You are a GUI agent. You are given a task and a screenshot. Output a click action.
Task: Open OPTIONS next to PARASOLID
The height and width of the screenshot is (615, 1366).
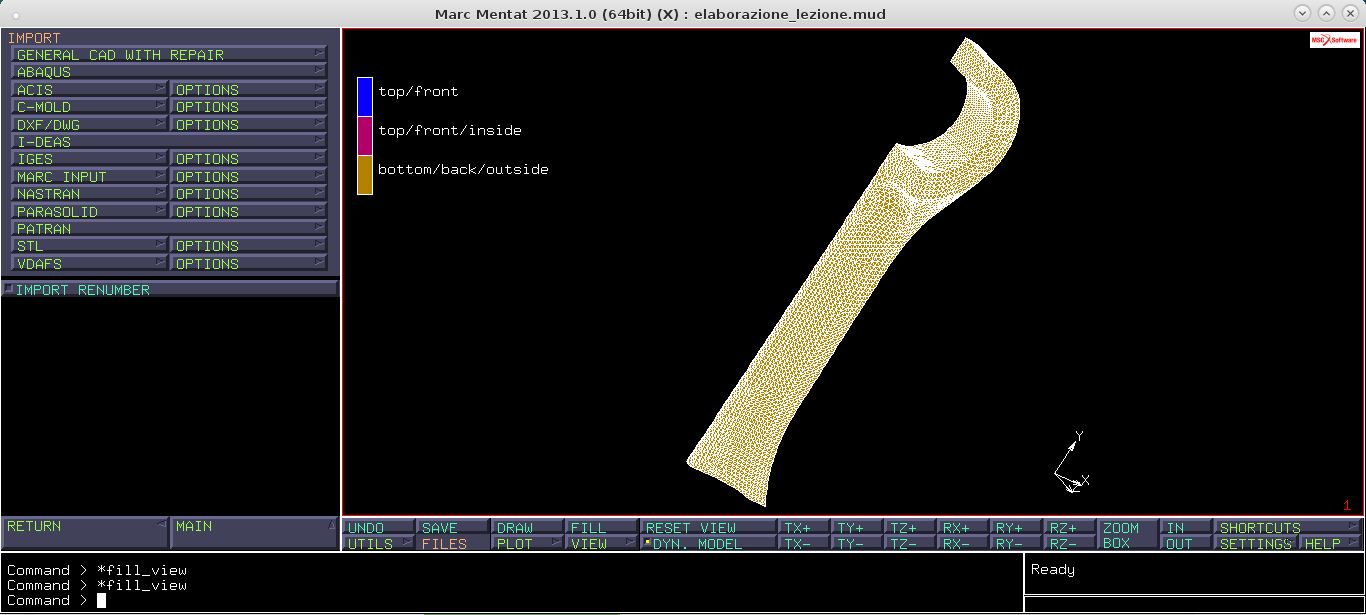(249, 212)
